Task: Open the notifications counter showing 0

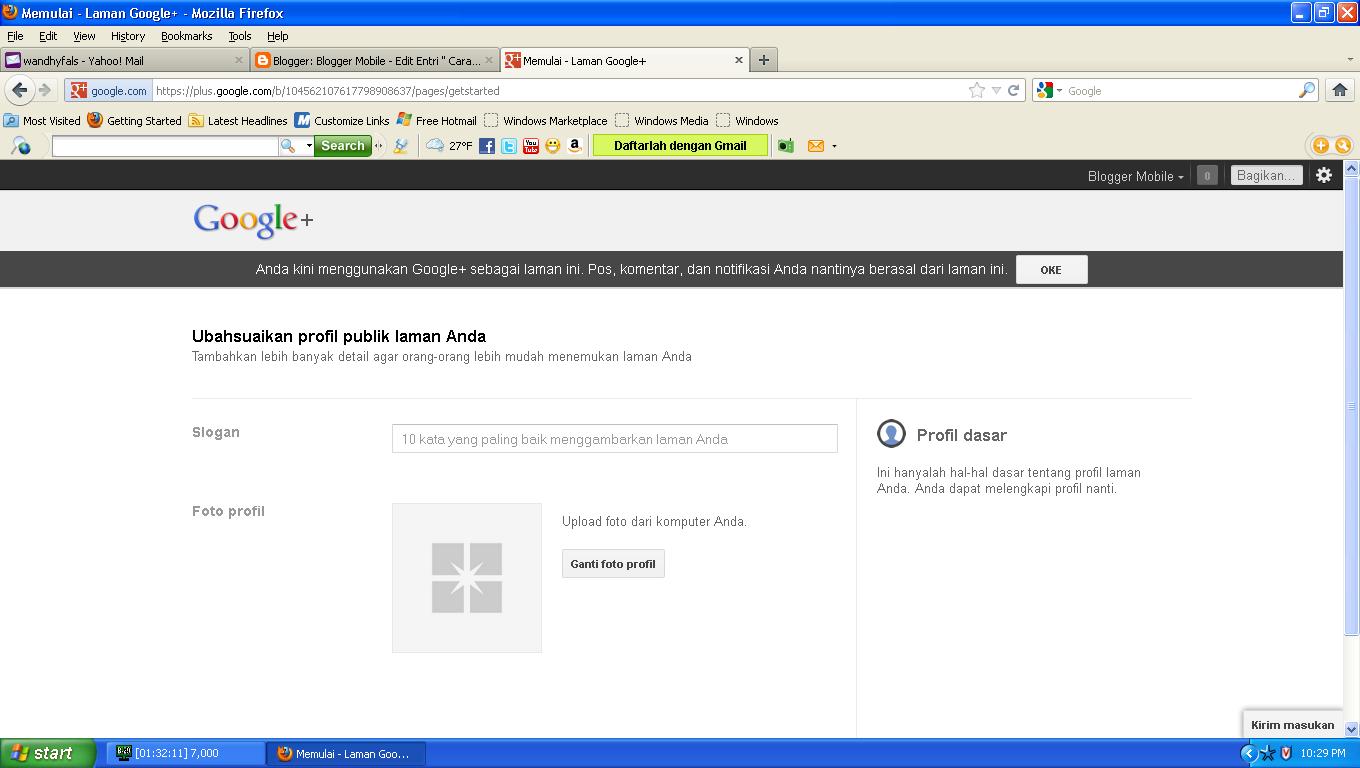Action: 1207,175
